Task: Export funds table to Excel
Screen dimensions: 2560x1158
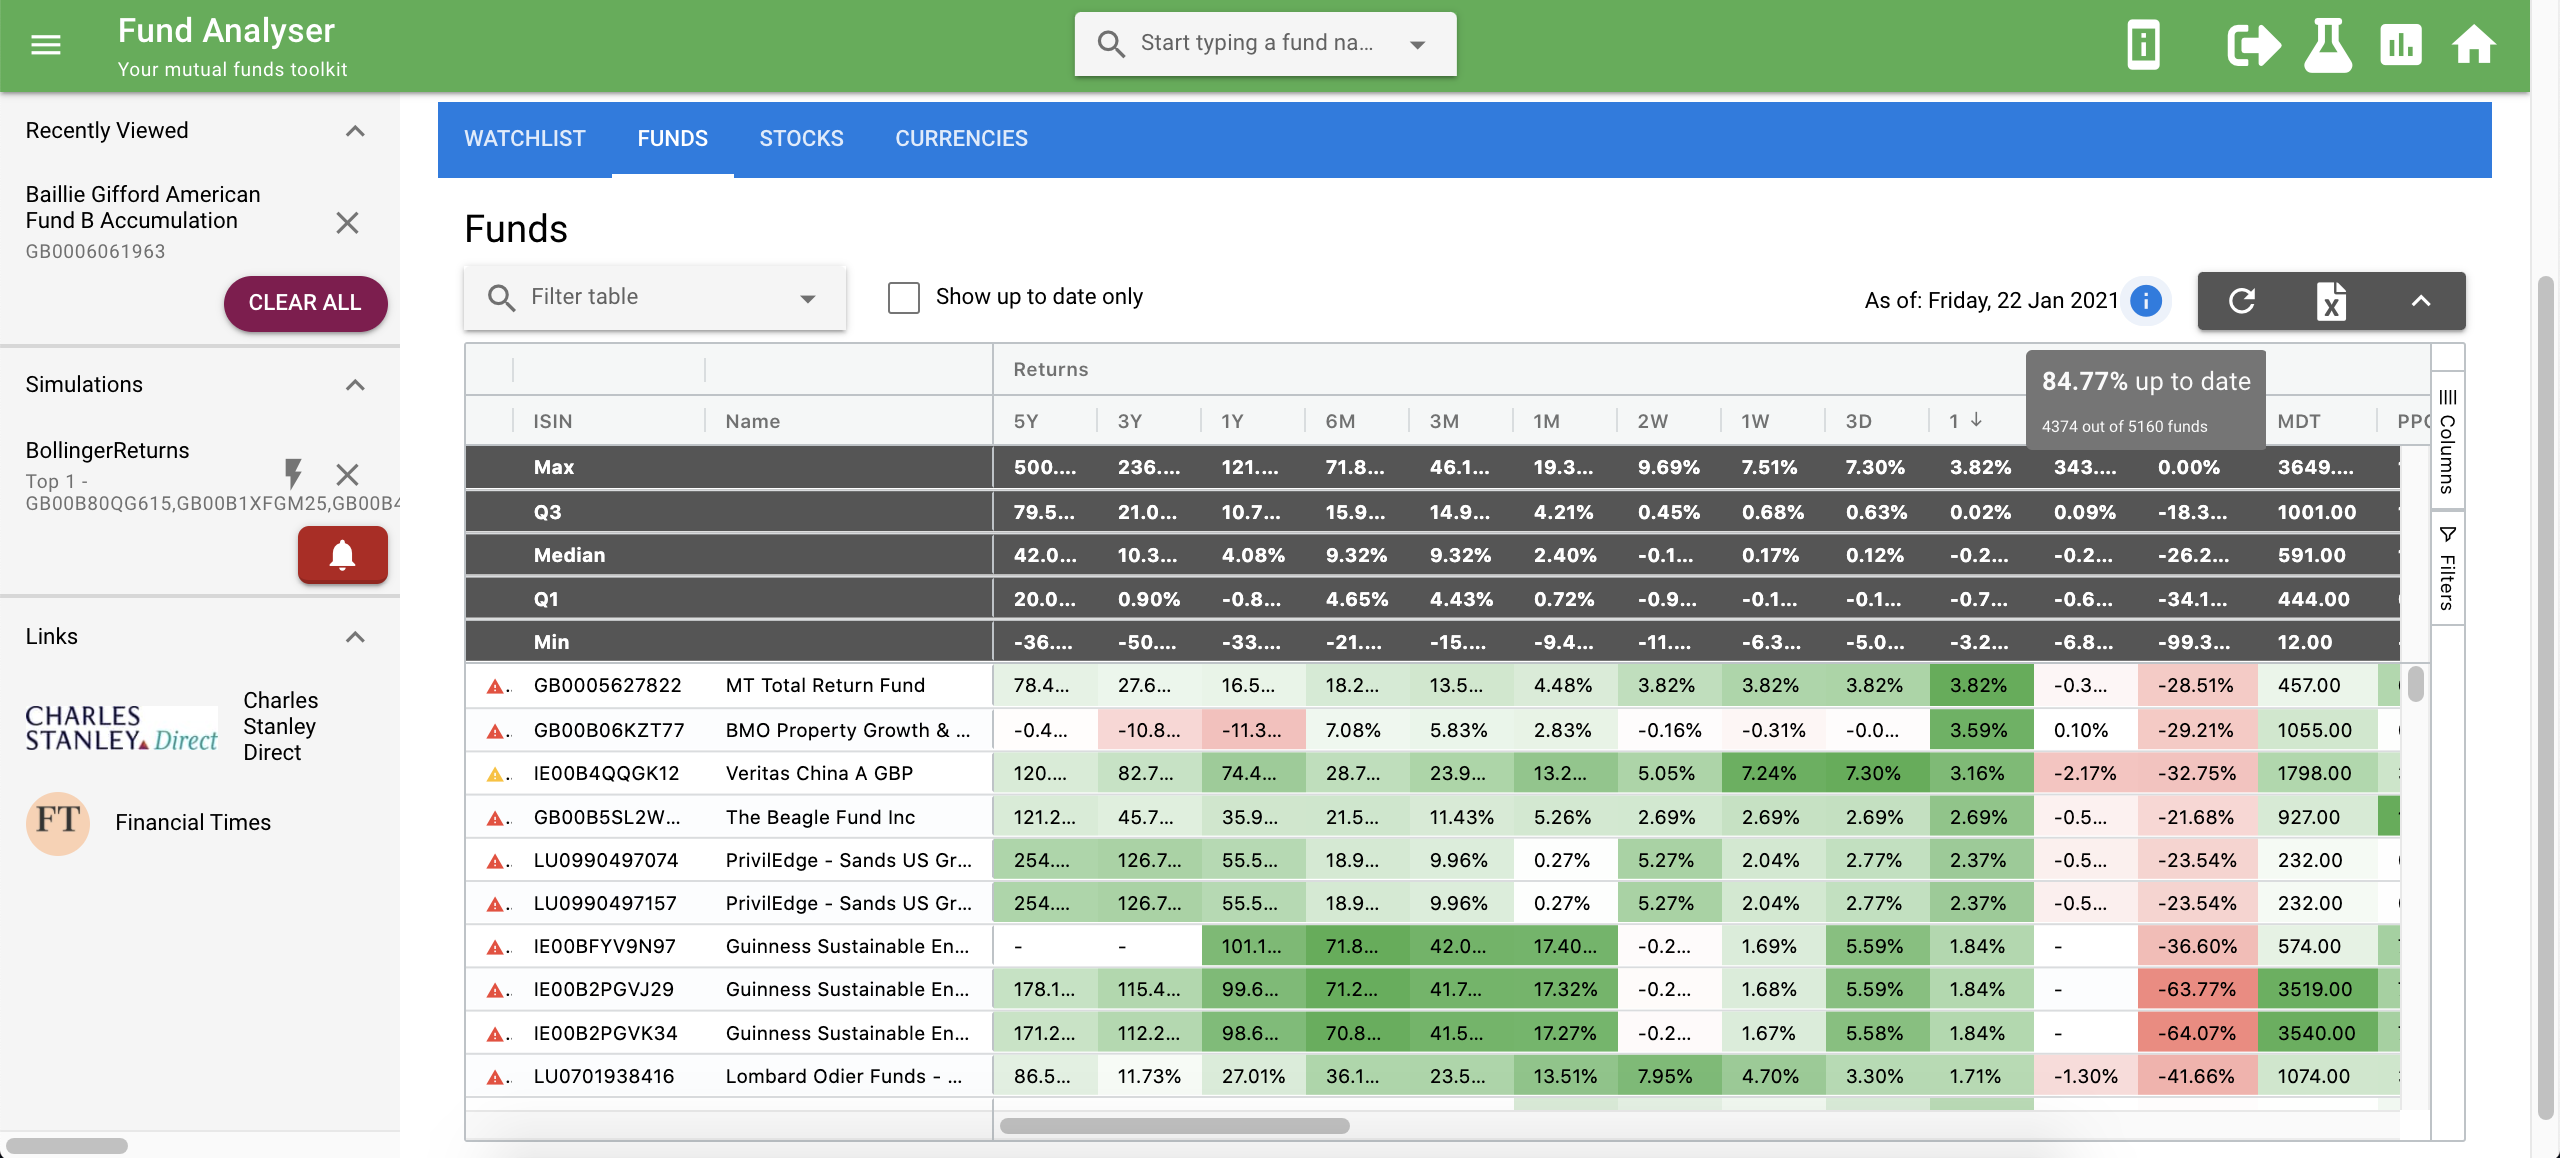Action: pos(2331,301)
